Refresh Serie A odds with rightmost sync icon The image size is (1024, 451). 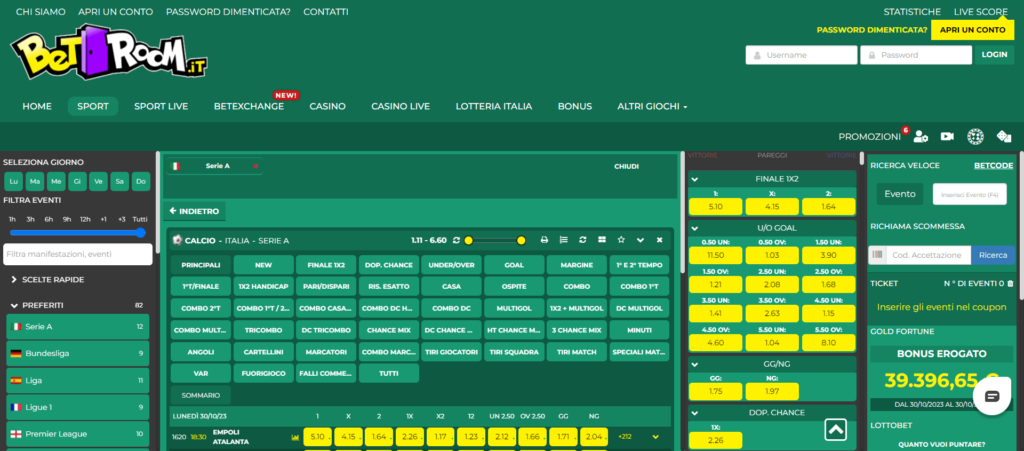click(583, 240)
